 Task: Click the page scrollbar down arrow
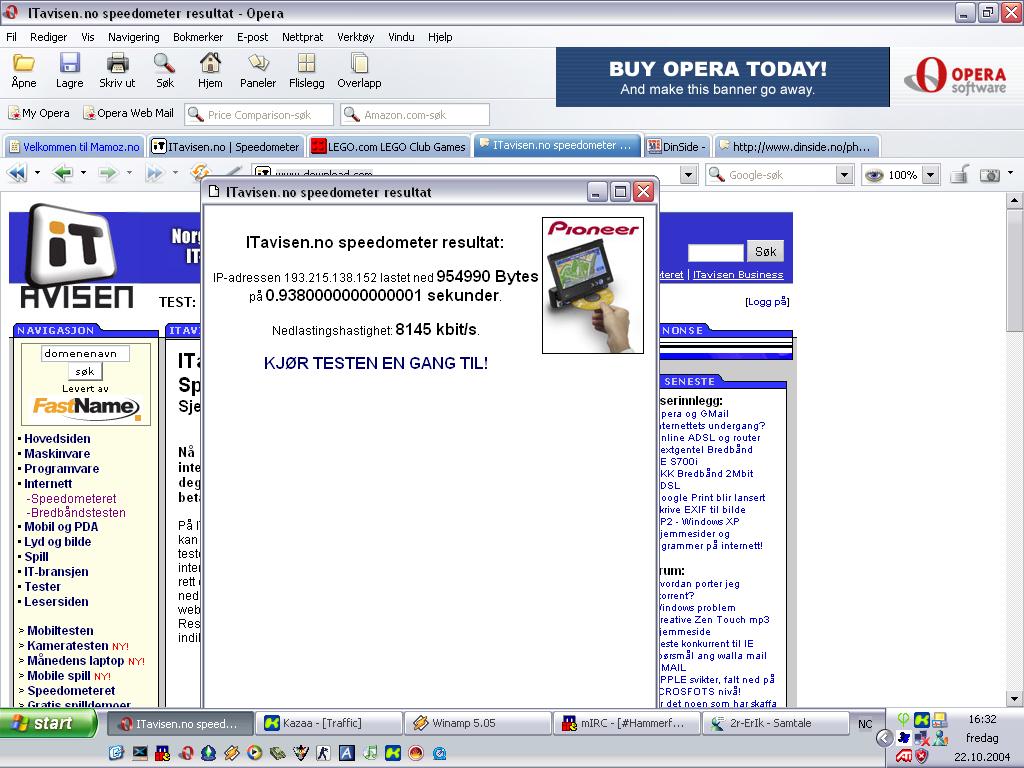pyautogui.click(x=1014, y=699)
